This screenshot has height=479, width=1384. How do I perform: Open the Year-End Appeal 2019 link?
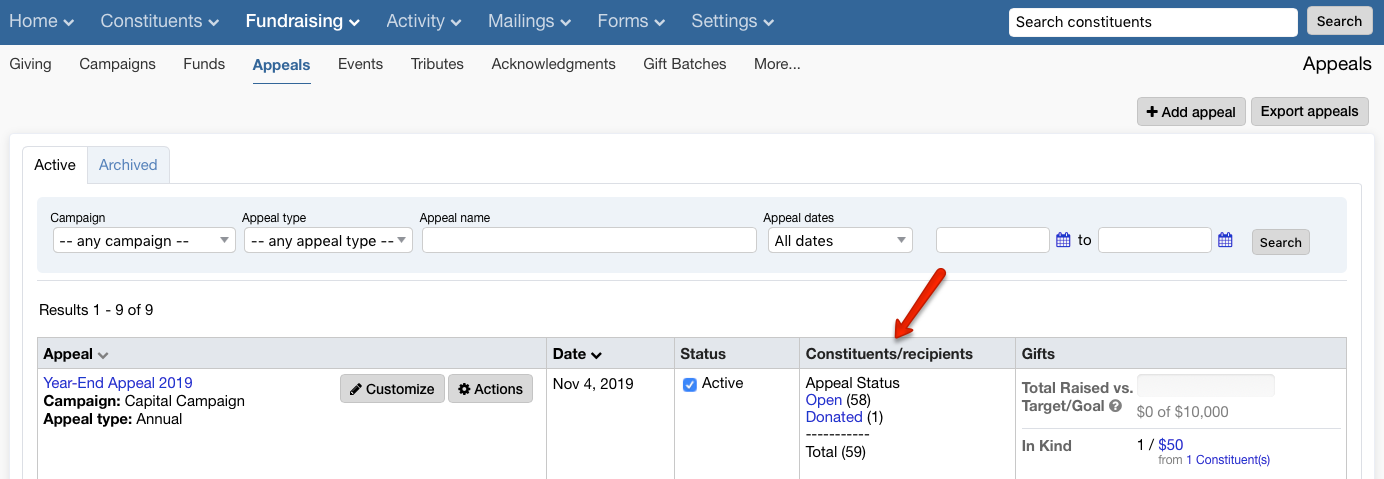(118, 383)
